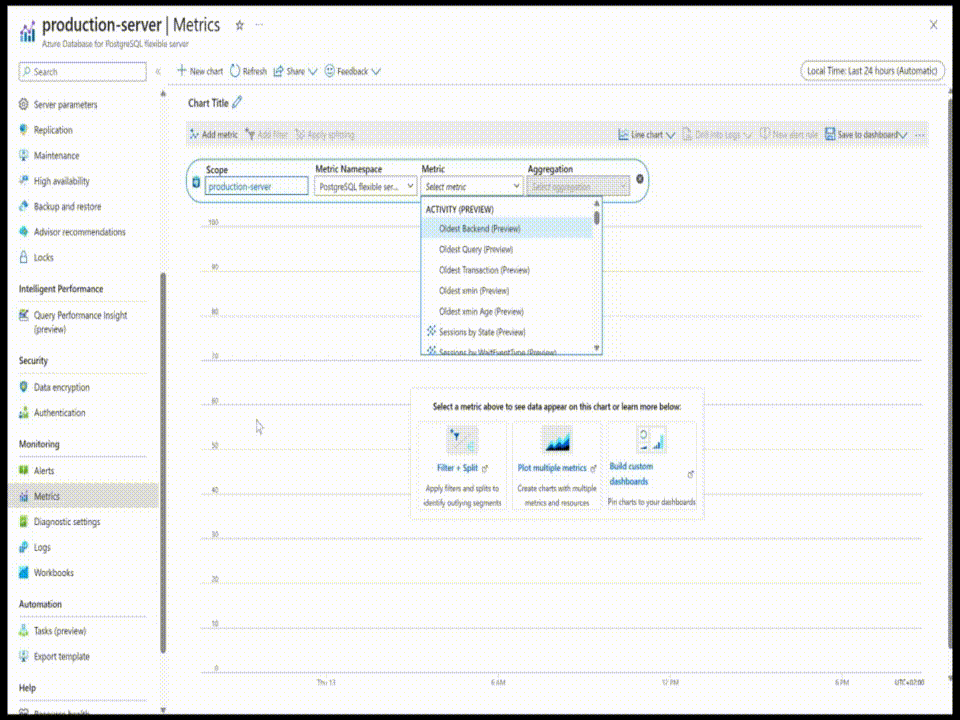View Advisor recommendations

[80, 232]
